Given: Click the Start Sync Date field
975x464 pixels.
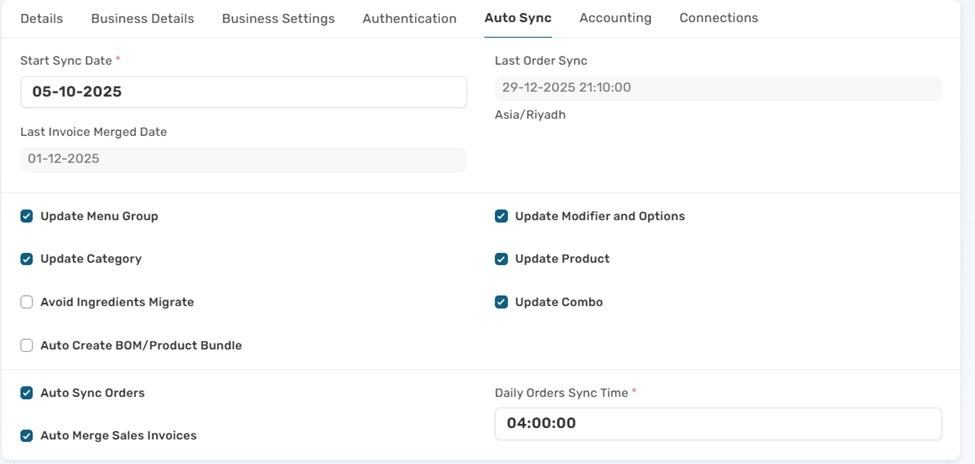Looking at the screenshot, I should coord(243,92).
